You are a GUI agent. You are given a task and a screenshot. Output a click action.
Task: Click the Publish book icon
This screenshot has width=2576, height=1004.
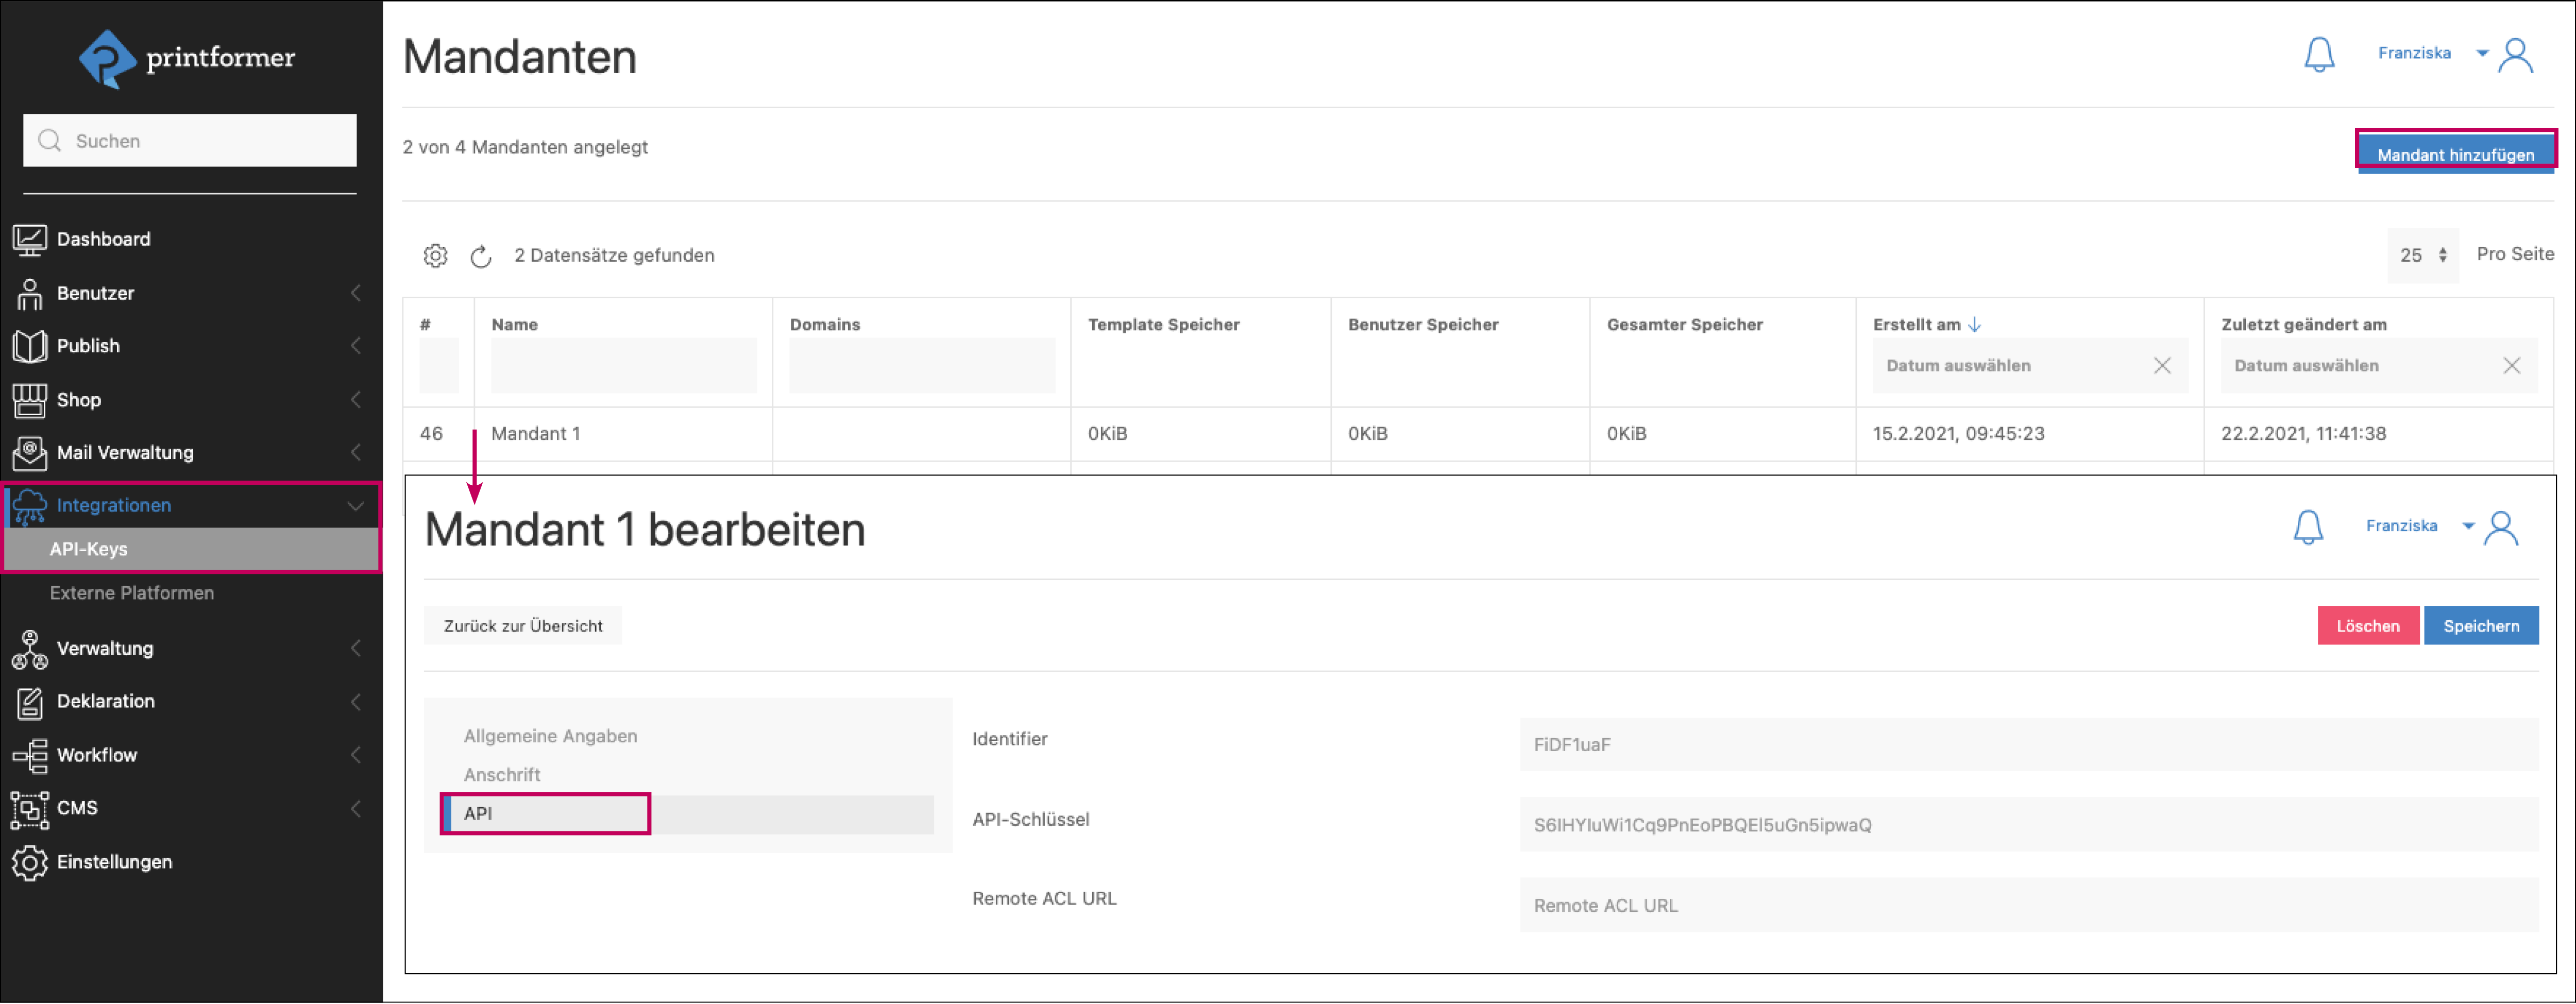[x=29, y=346]
